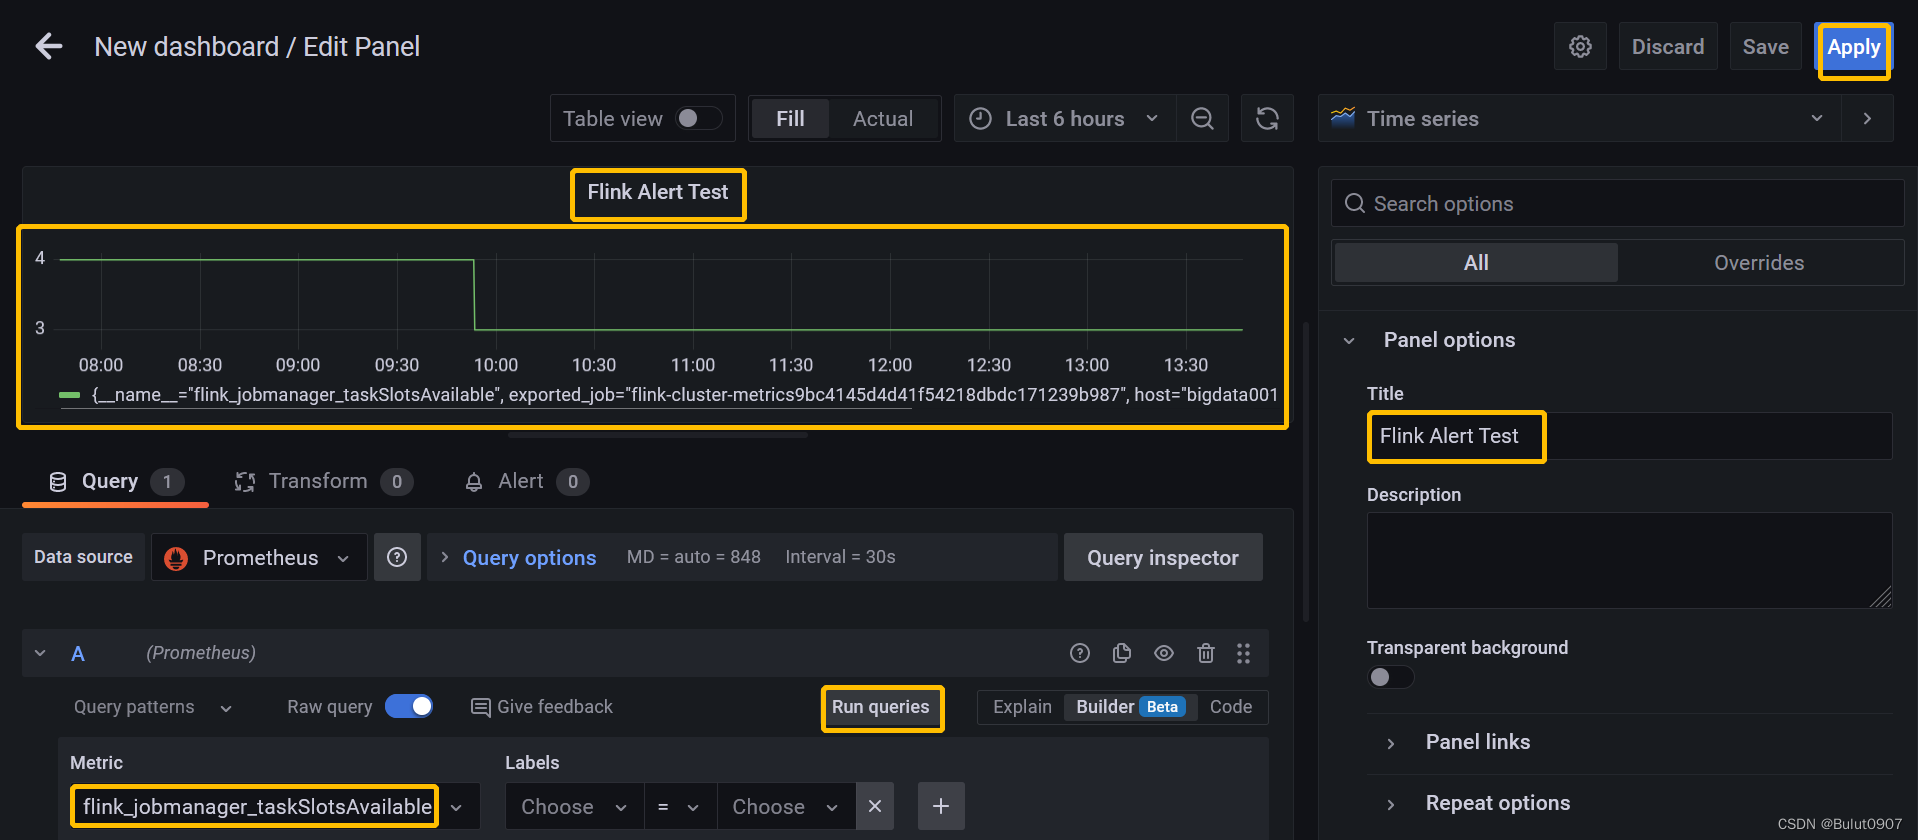Click the Discard button

(x=1668, y=47)
